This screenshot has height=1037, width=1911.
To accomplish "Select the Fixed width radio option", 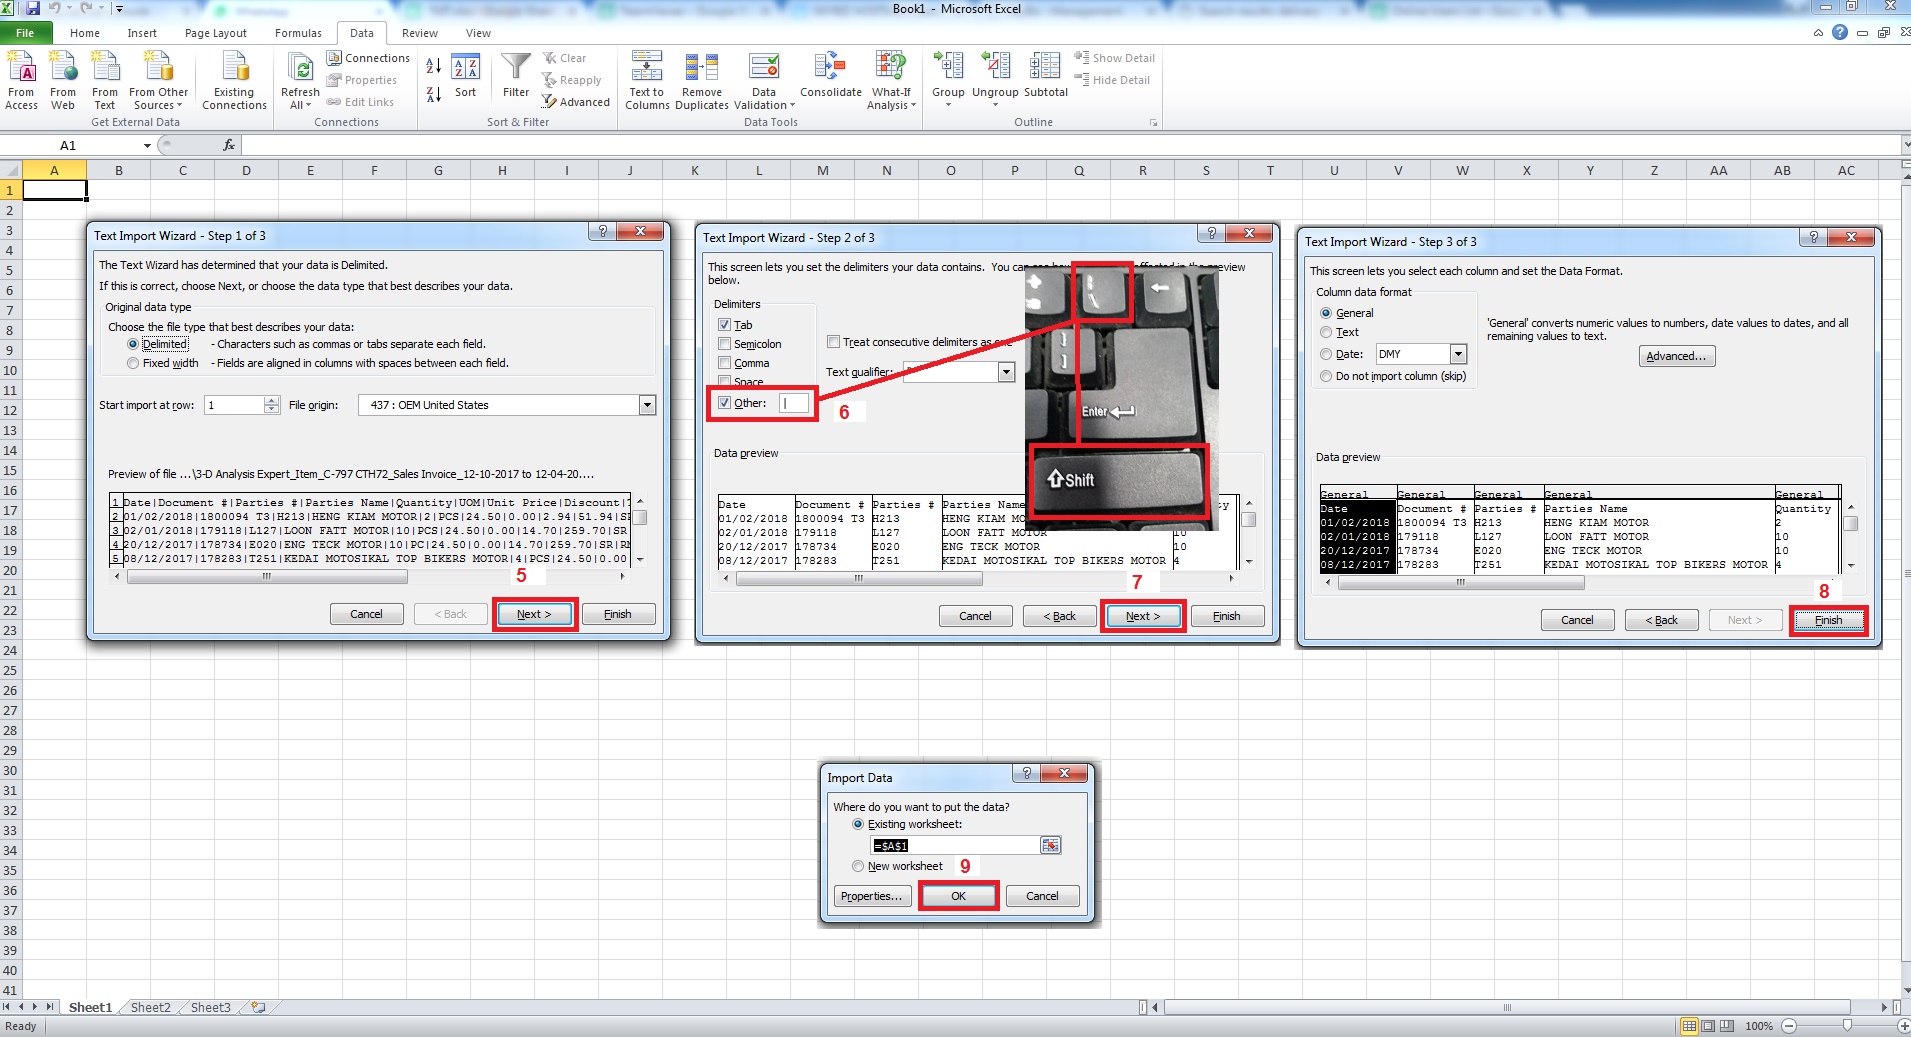I will click(x=133, y=363).
